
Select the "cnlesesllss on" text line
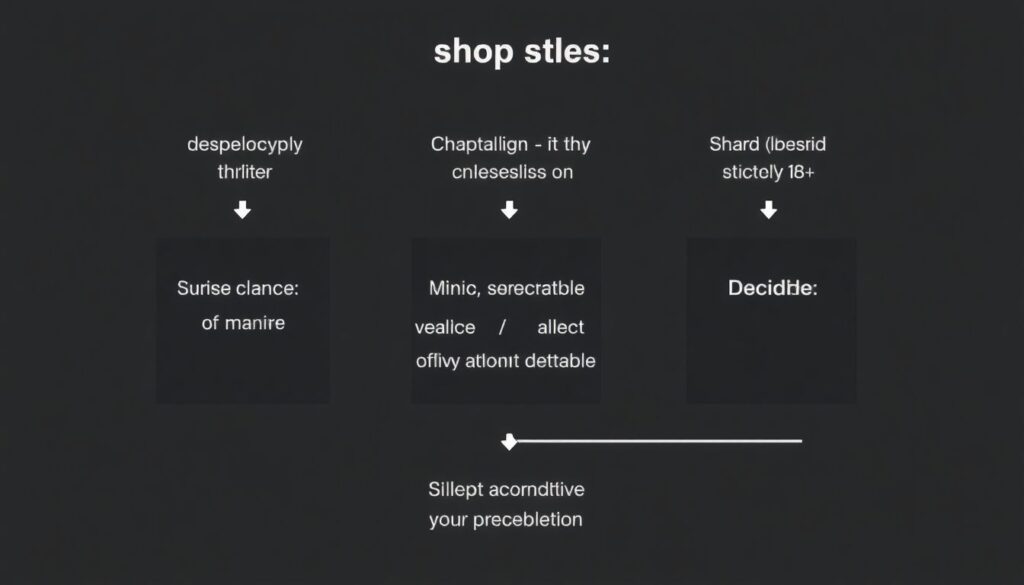pyautogui.click(x=510, y=171)
